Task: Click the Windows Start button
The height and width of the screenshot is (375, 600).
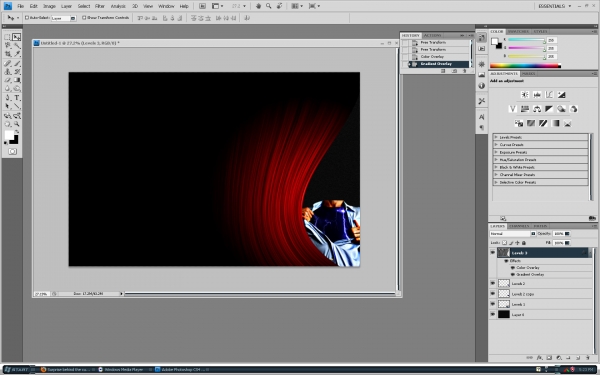Action: pos(17,370)
